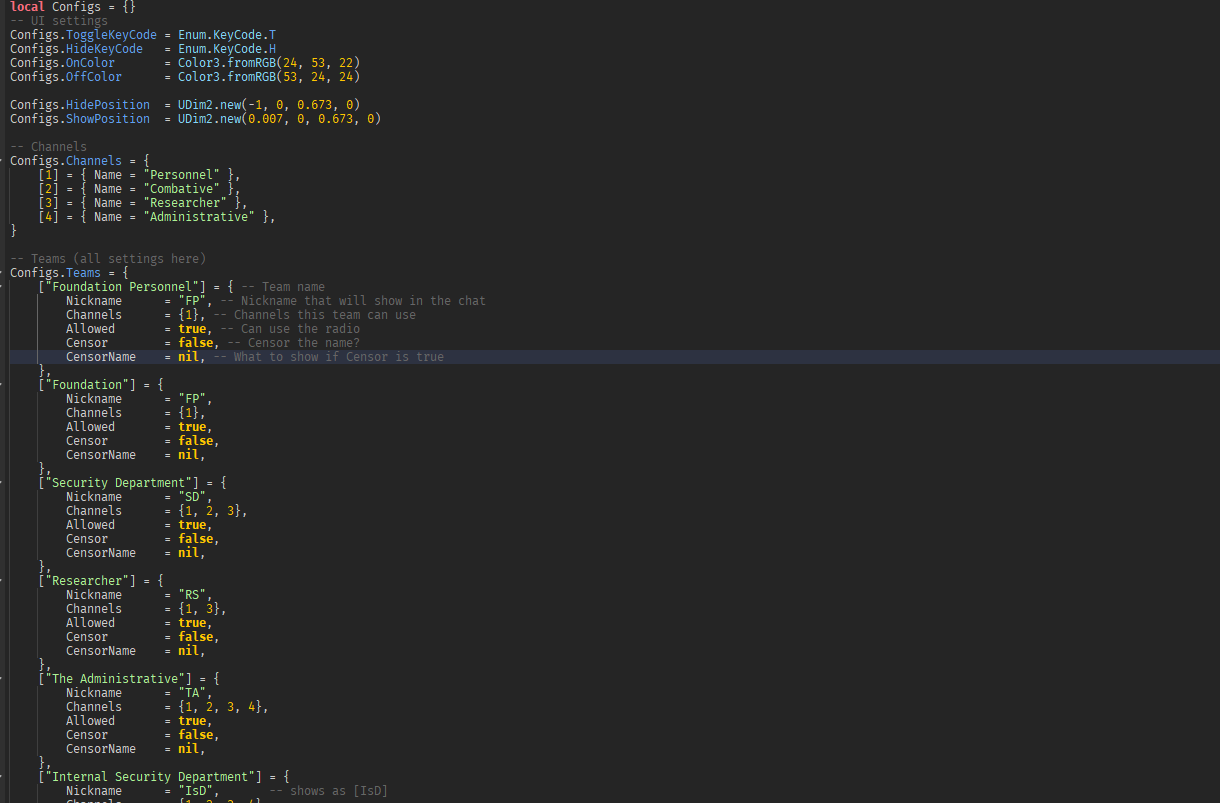
Task: Click UDim2.new(0.007, 0, 0.673, 0) value
Action: (x=280, y=119)
